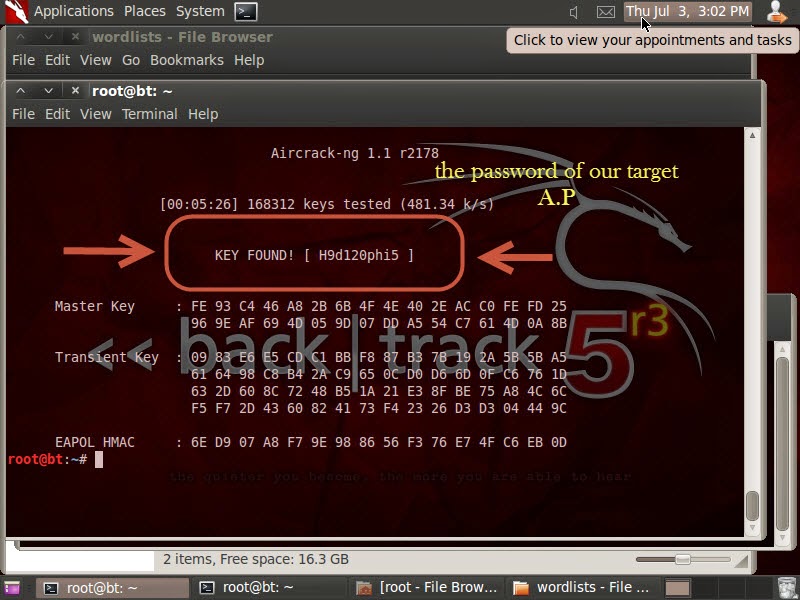The height and width of the screenshot is (600, 800).
Task: Click the EAPOL HMAC label
Action: pyautogui.click(x=94, y=442)
